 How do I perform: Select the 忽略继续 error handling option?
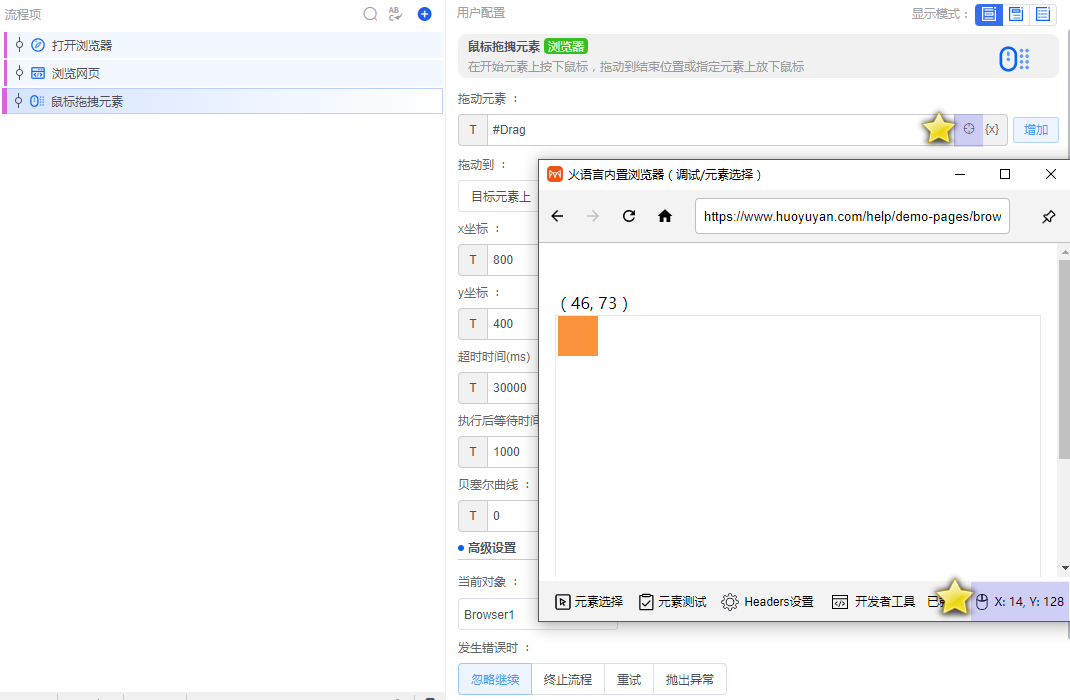coord(494,679)
